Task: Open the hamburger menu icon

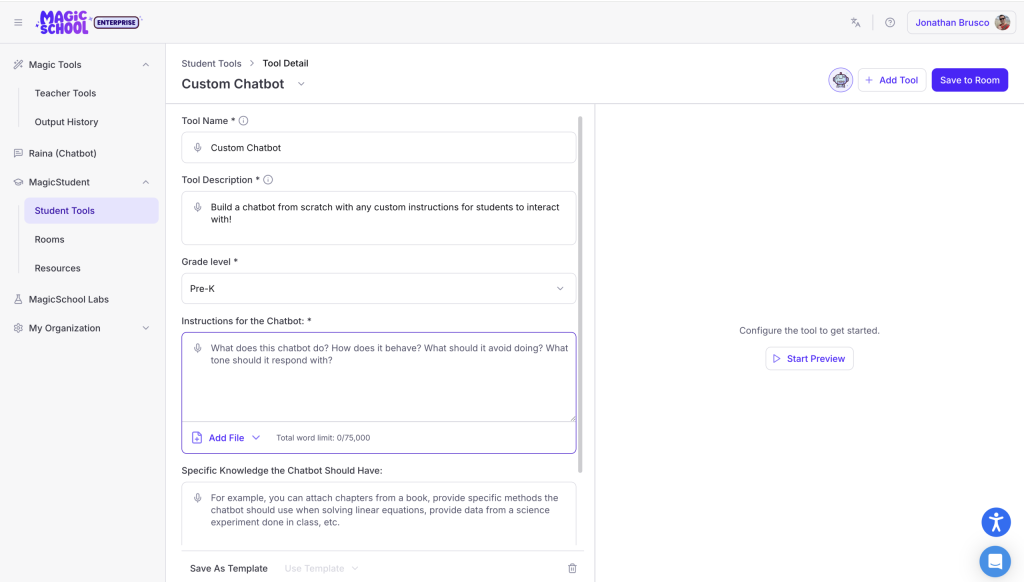Action: [18, 22]
